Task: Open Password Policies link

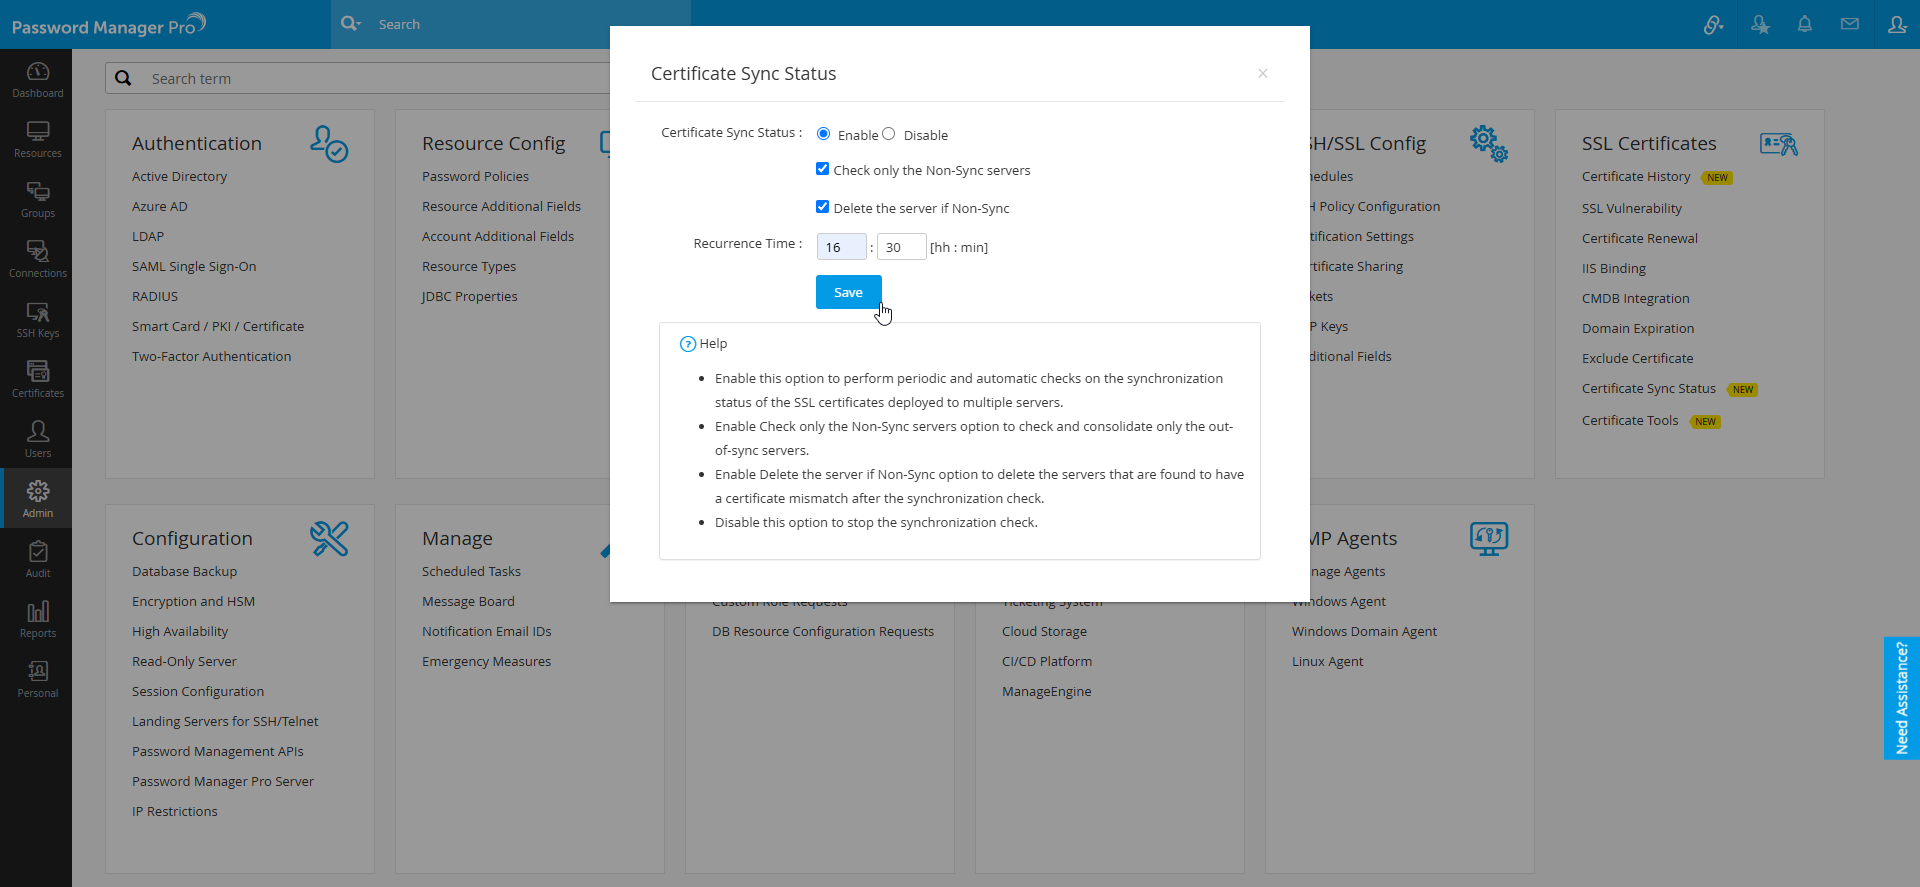Action: pos(475,176)
